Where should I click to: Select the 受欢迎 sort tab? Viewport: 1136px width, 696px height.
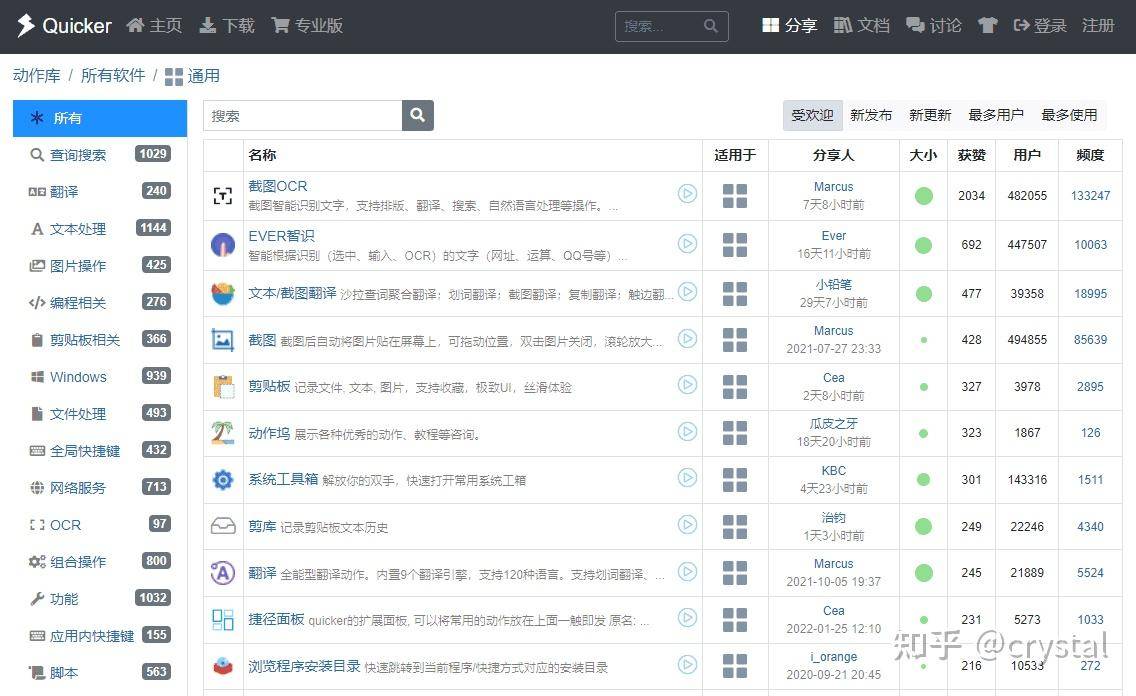coord(812,115)
